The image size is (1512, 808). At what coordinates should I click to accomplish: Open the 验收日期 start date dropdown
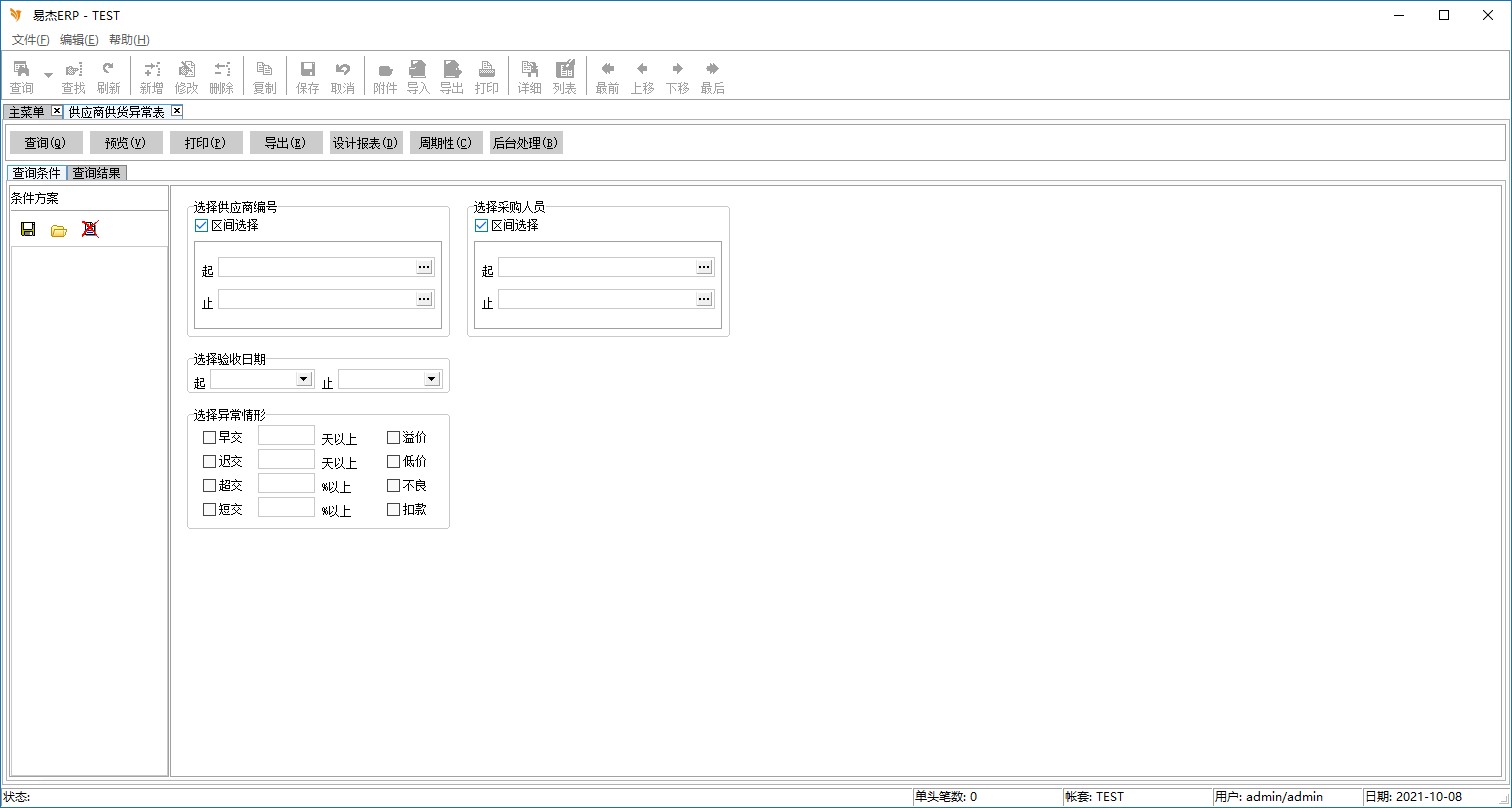pos(303,379)
